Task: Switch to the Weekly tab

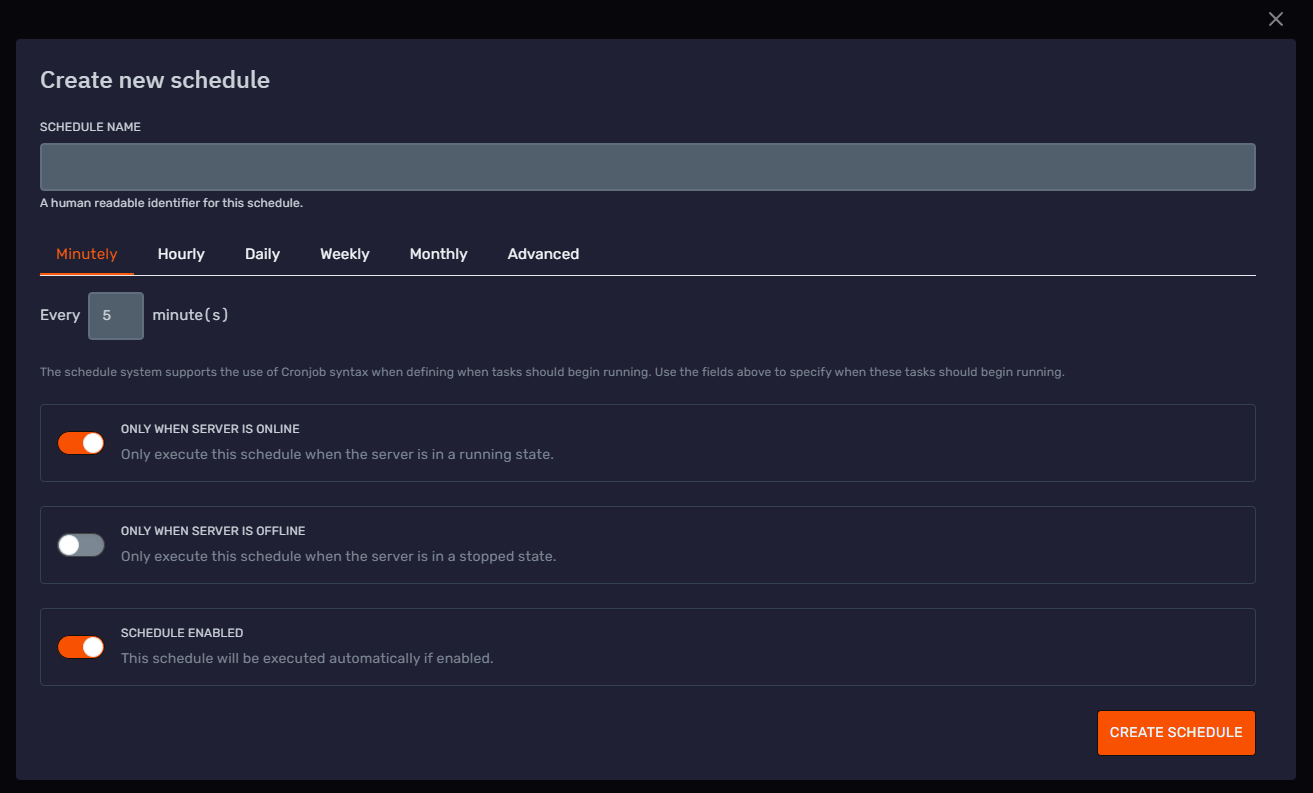Action: [344, 254]
